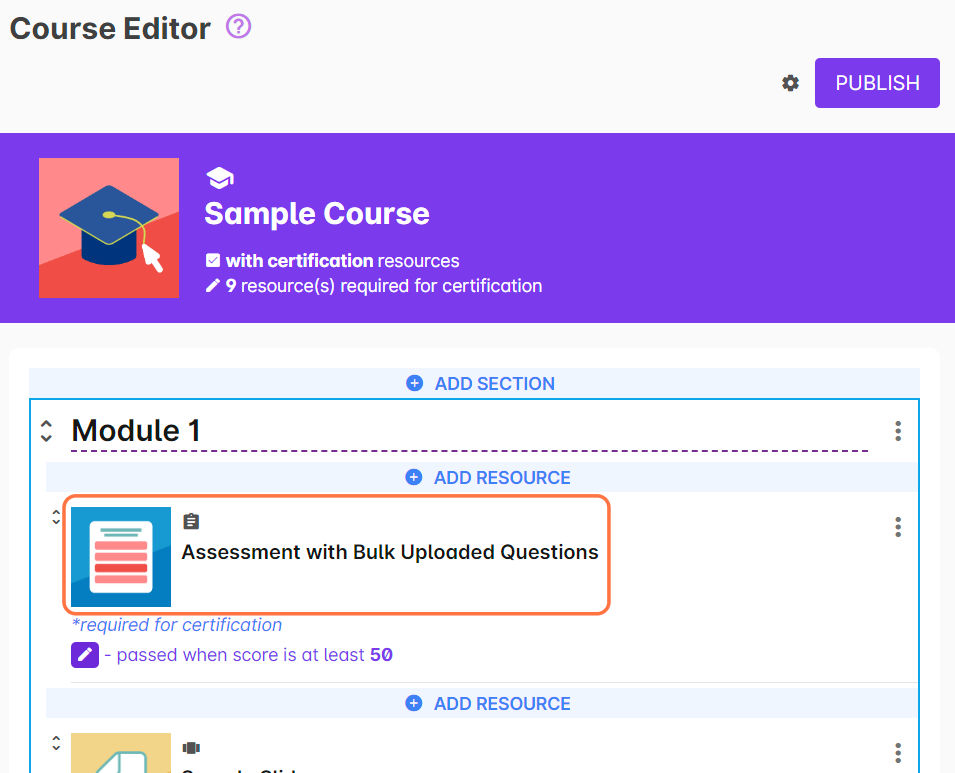The height and width of the screenshot is (773, 955).
Task: Click the purple pencil edit passing score icon
Action: [x=85, y=655]
